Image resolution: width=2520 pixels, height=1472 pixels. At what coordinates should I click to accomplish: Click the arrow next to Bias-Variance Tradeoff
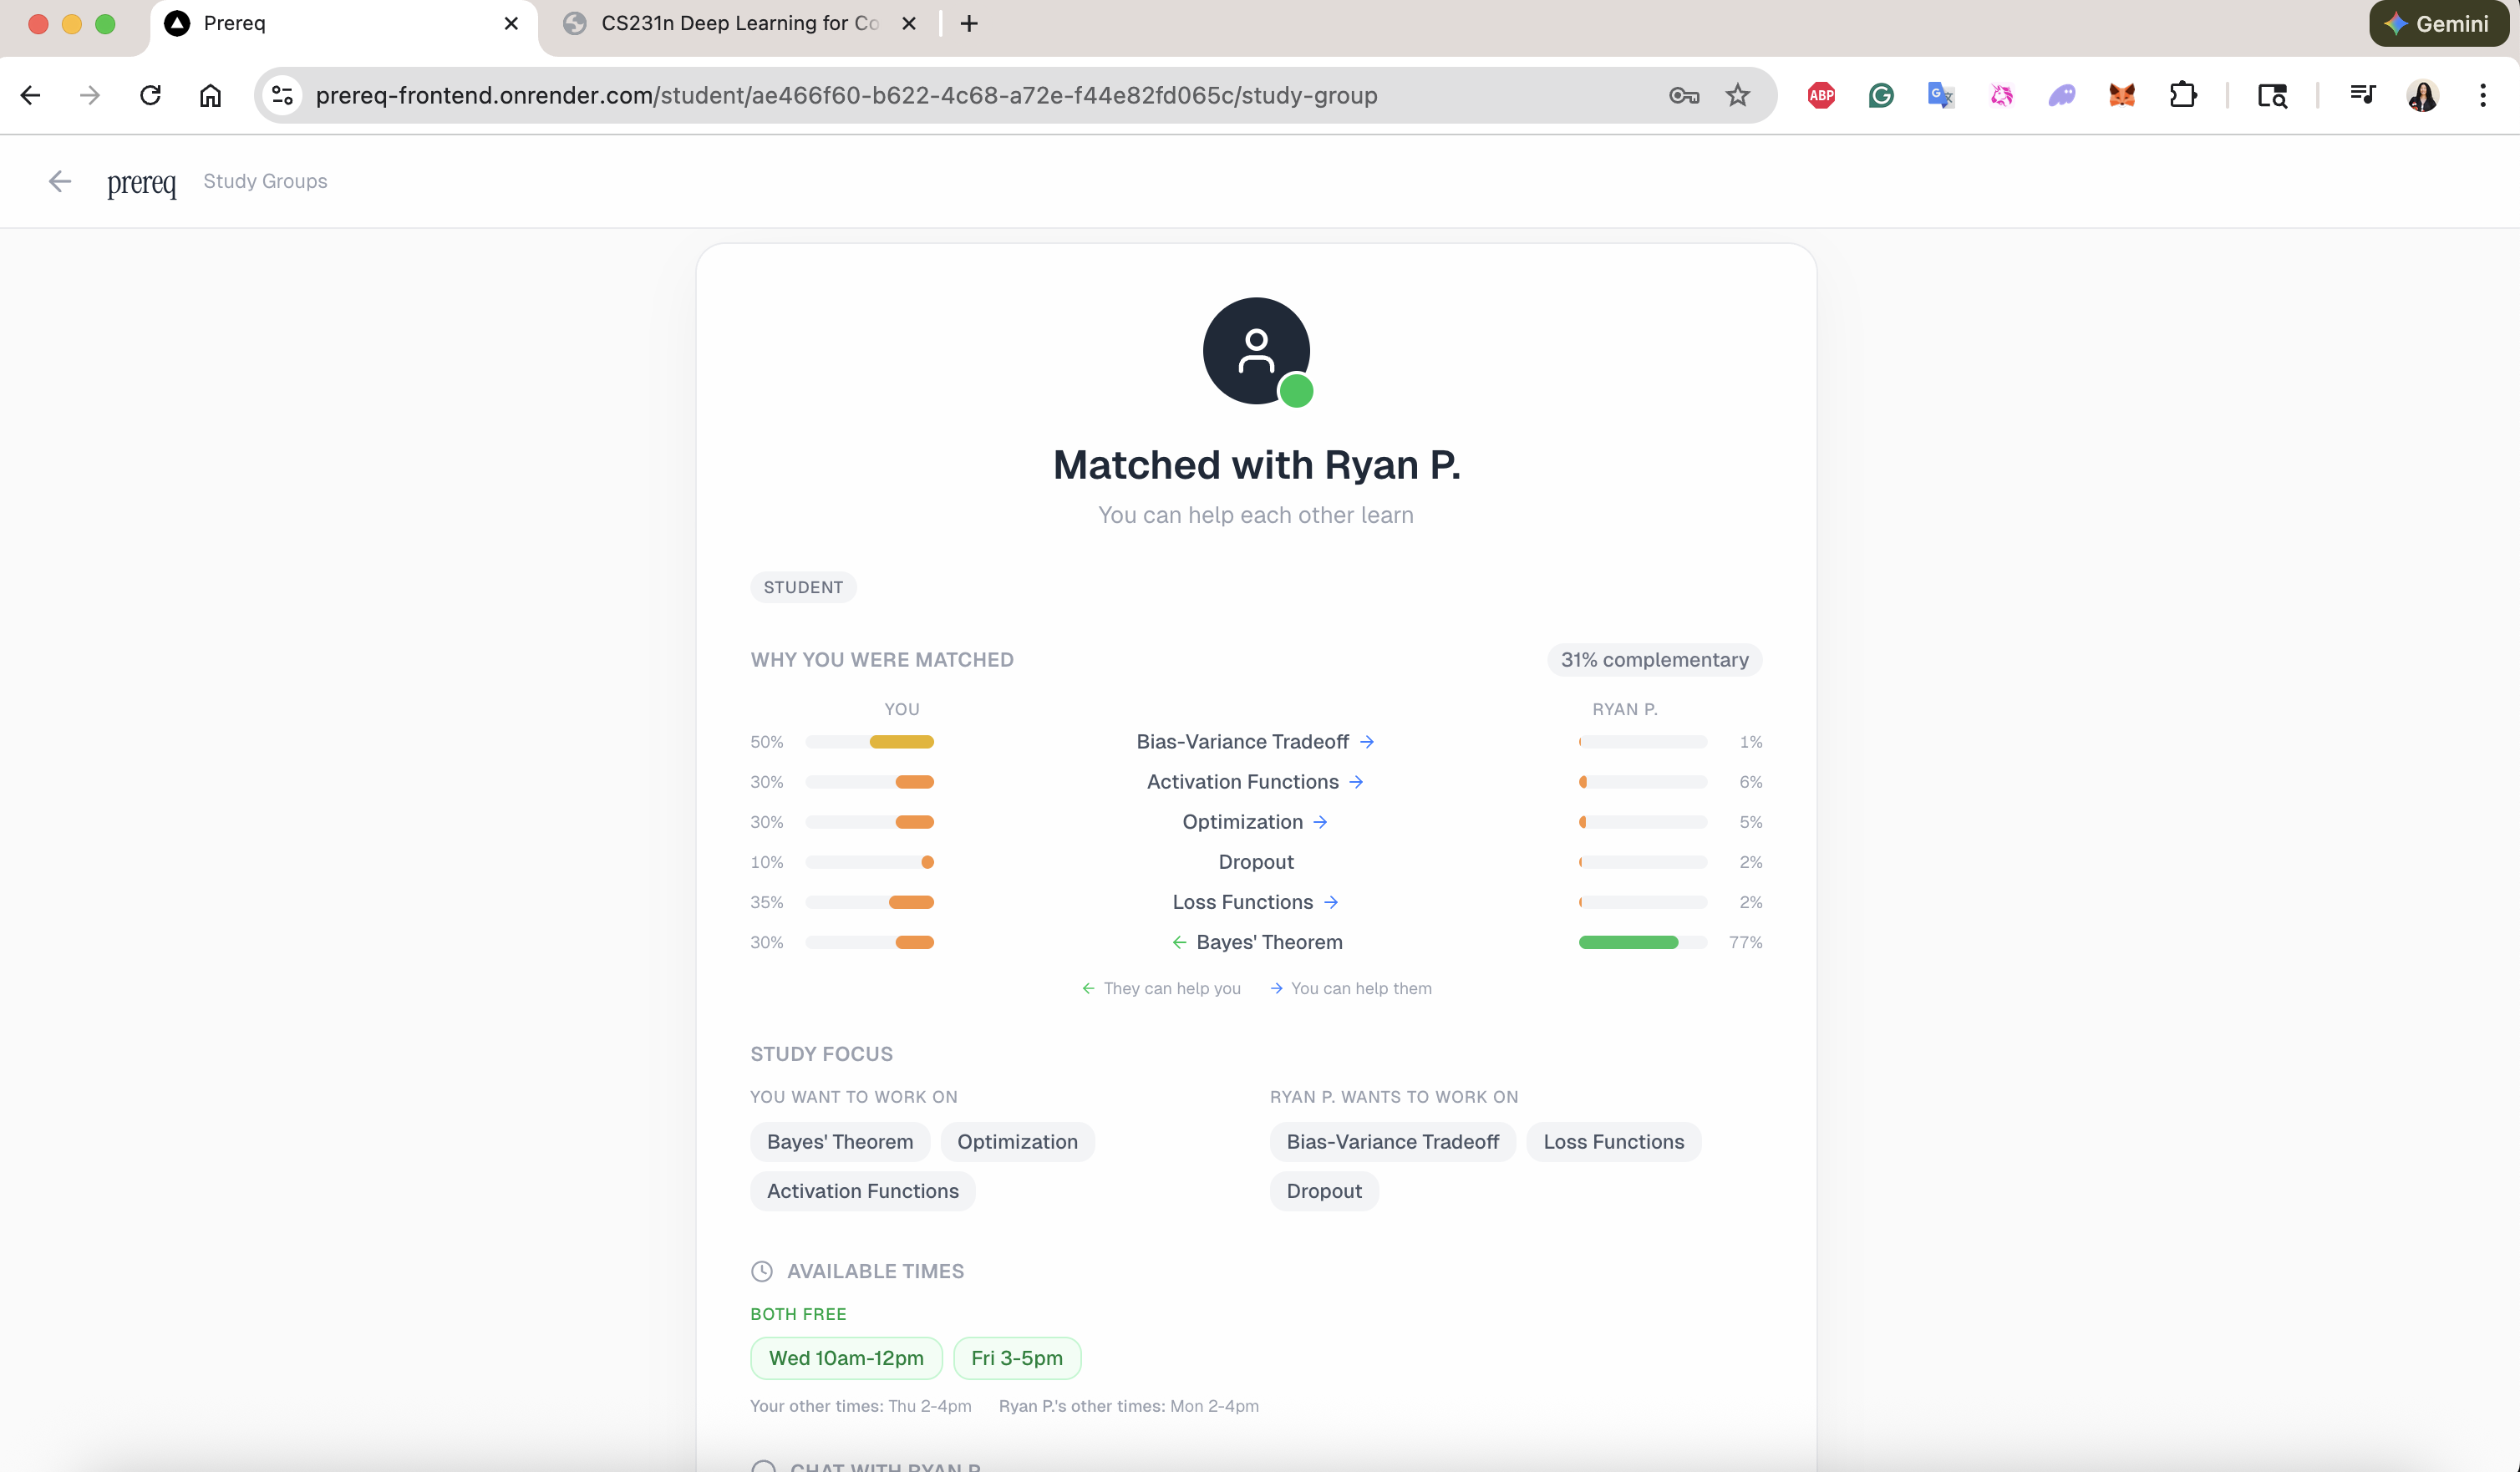[1366, 742]
